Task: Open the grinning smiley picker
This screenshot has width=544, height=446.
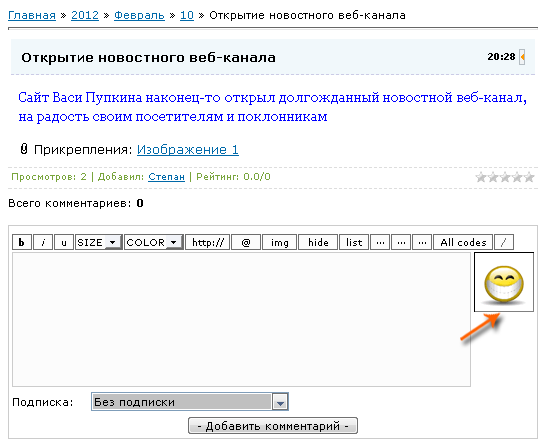Action: click(504, 282)
